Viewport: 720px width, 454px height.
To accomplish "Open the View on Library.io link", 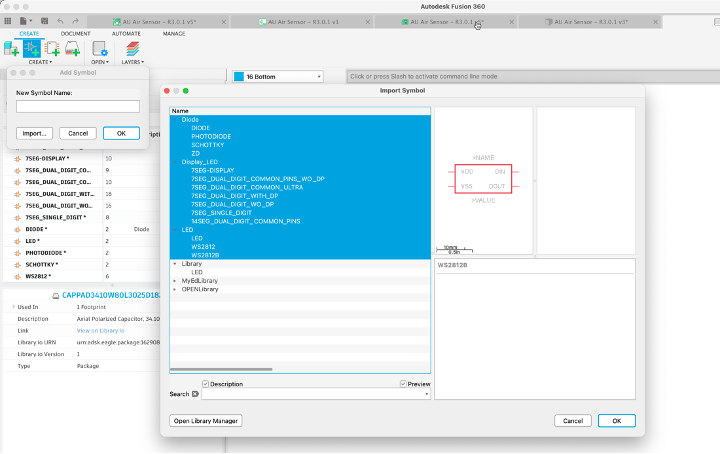I will coord(101,331).
